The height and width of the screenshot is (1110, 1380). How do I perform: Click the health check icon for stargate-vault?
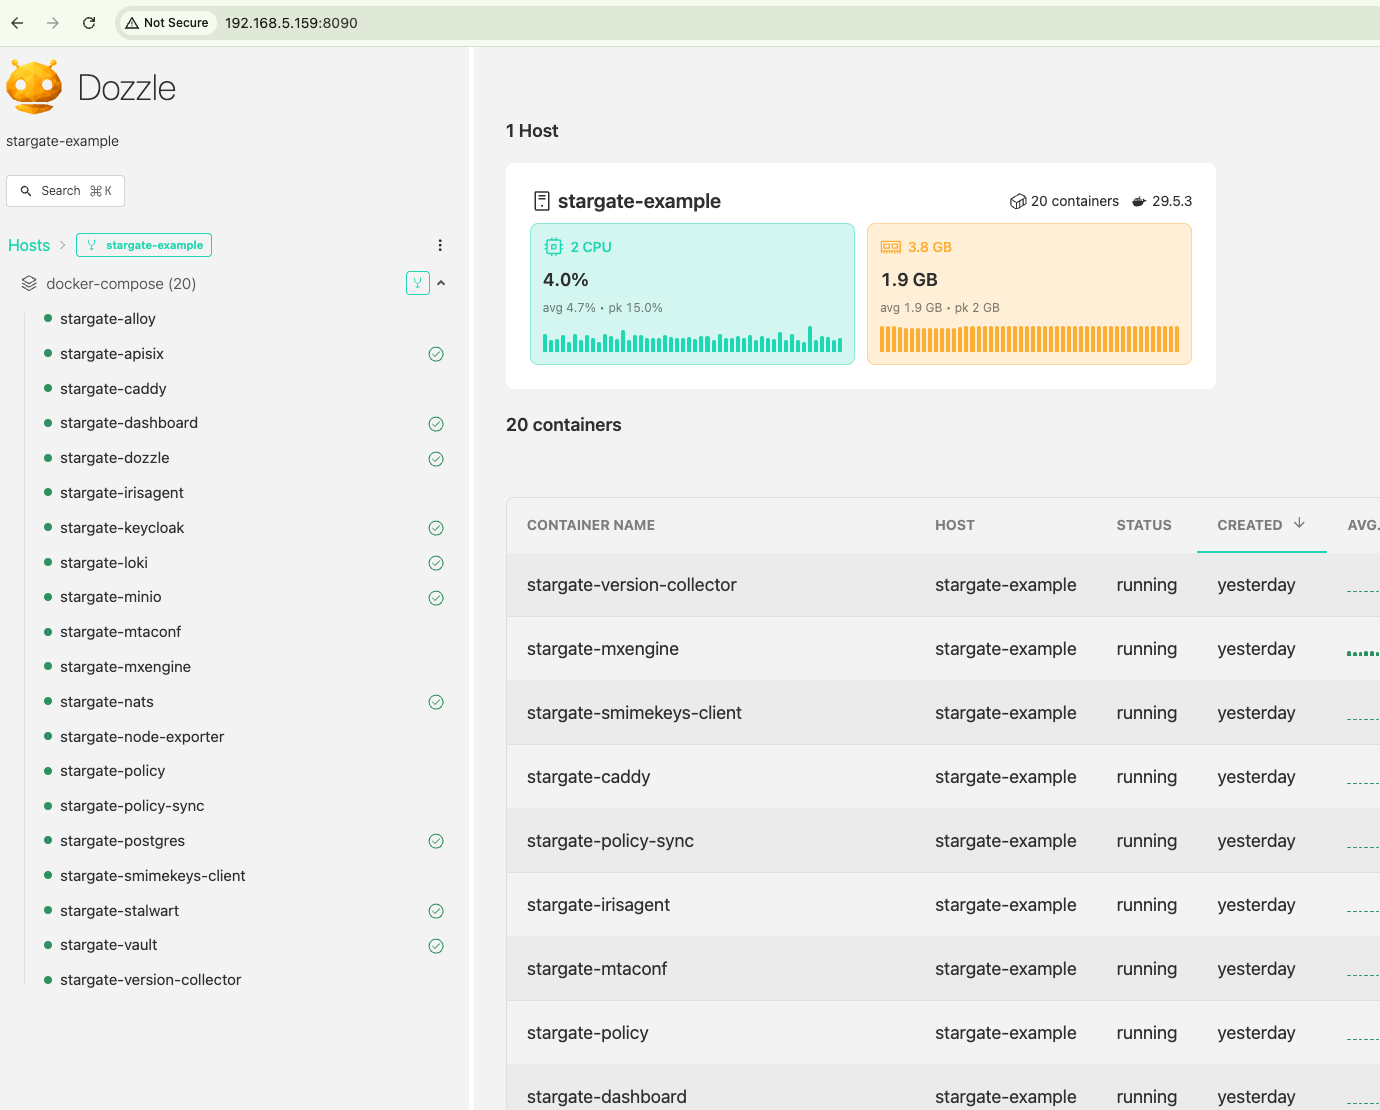436,946
